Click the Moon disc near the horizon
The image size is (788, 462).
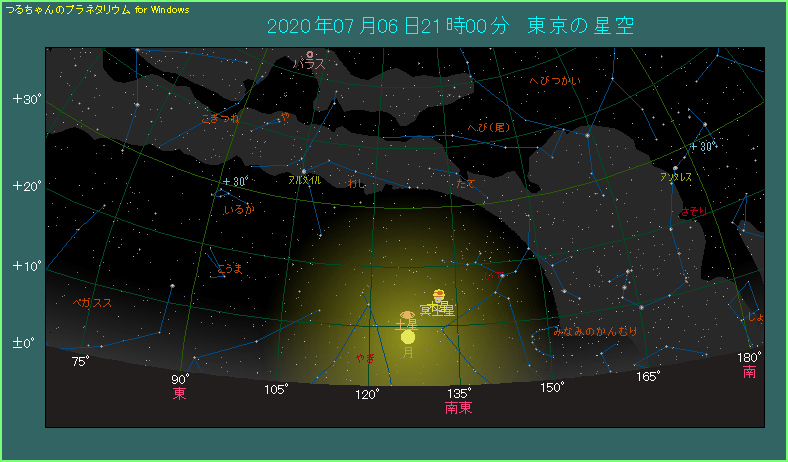point(408,337)
